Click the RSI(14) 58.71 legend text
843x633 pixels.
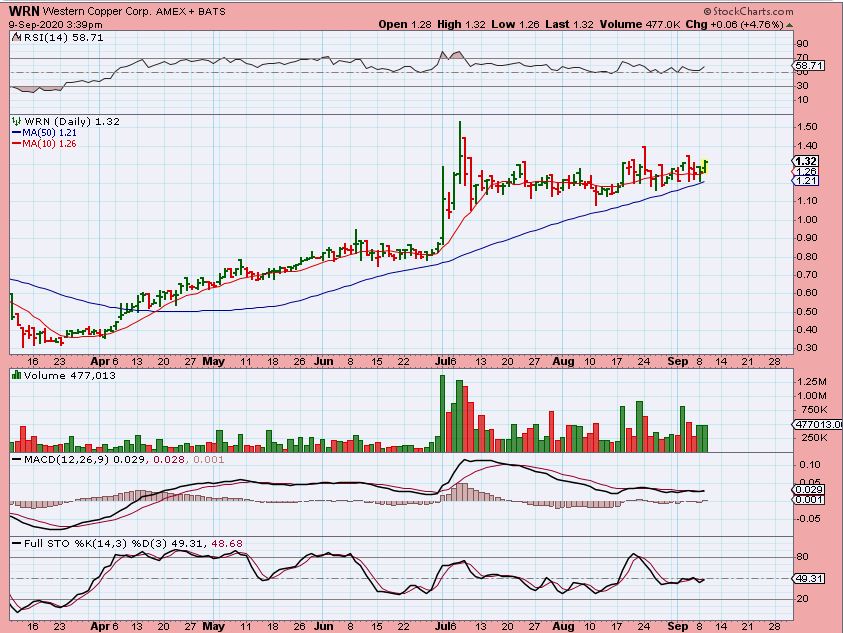click(63, 38)
